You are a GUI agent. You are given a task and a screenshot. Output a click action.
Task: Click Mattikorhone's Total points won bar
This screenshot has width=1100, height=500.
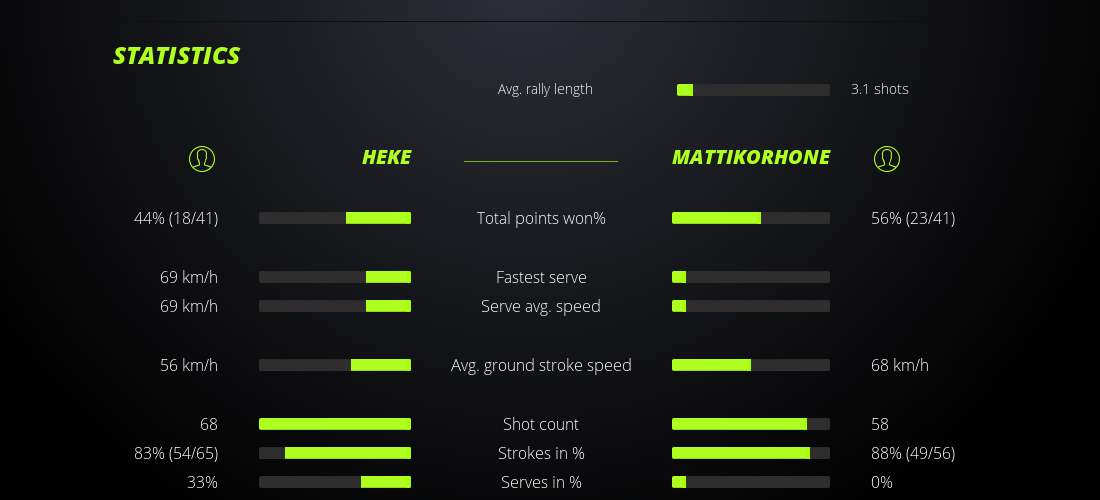751,218
